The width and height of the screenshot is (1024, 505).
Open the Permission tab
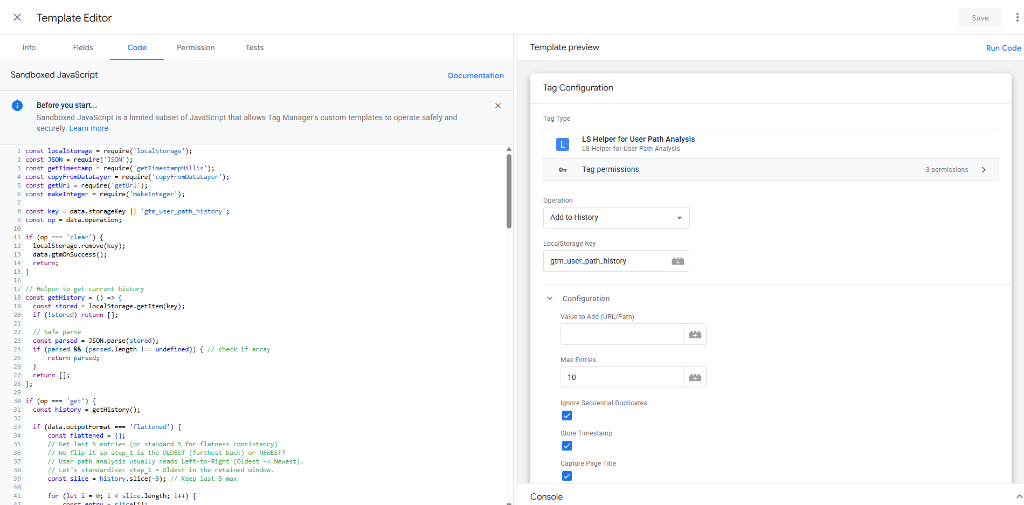(x=195, y=48)
